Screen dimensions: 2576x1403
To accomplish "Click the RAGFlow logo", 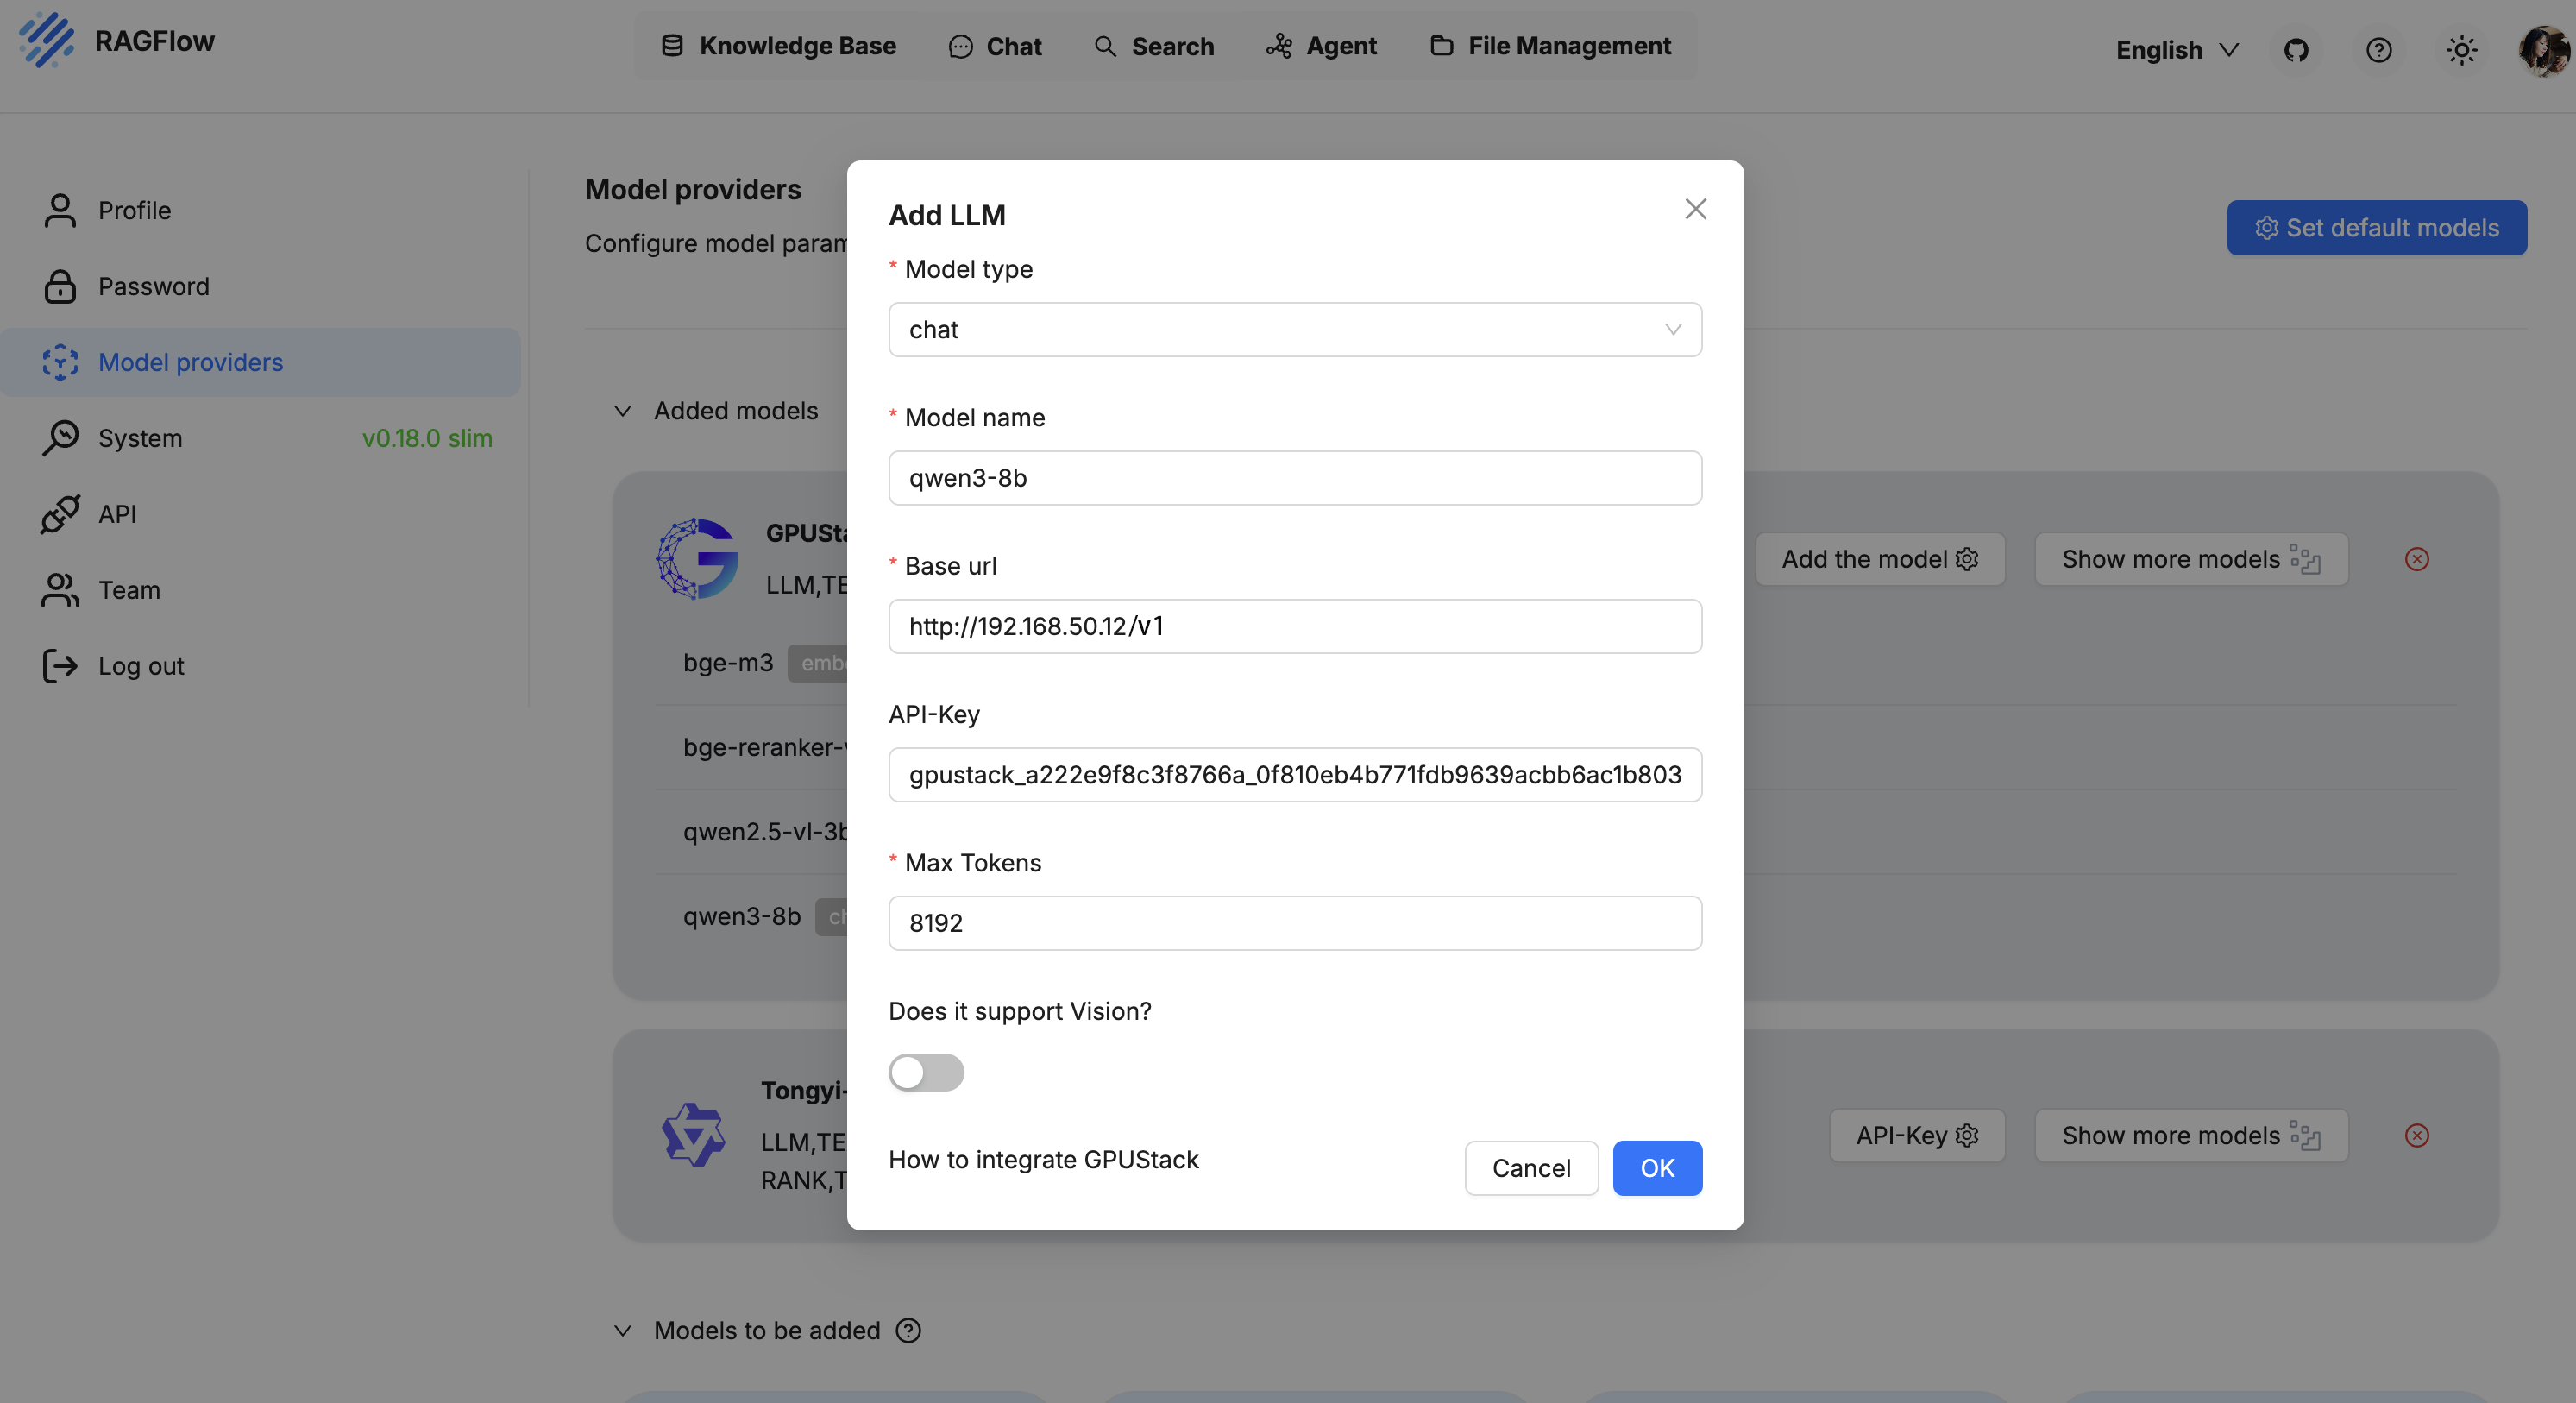I will point(46,41).
